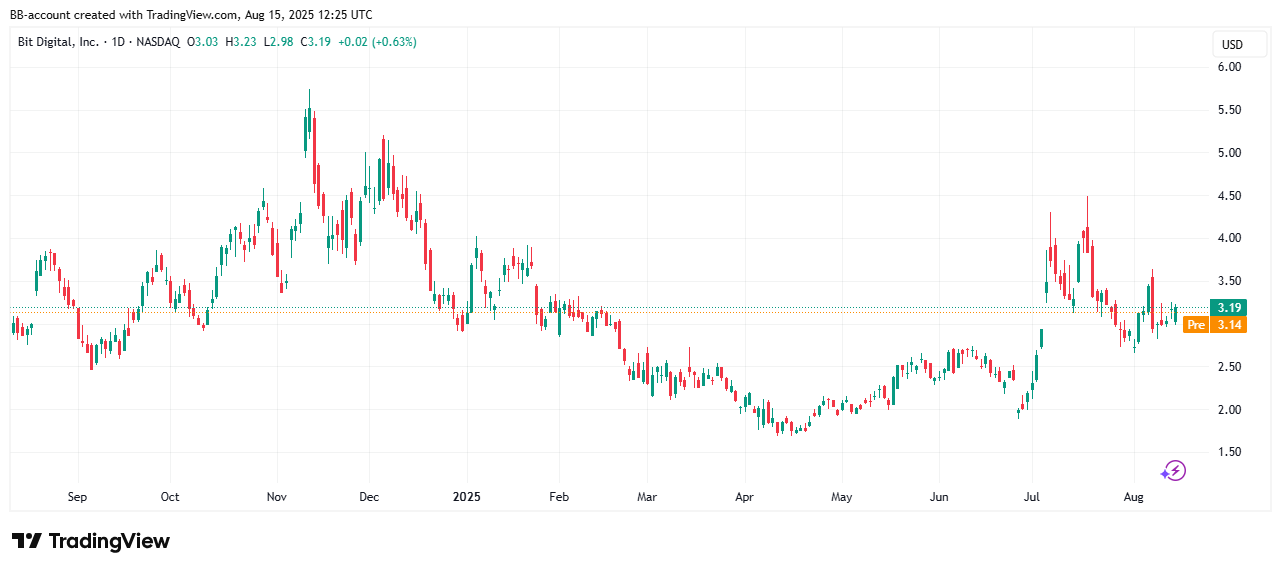Click the Nov date axis label

(277, 497)
